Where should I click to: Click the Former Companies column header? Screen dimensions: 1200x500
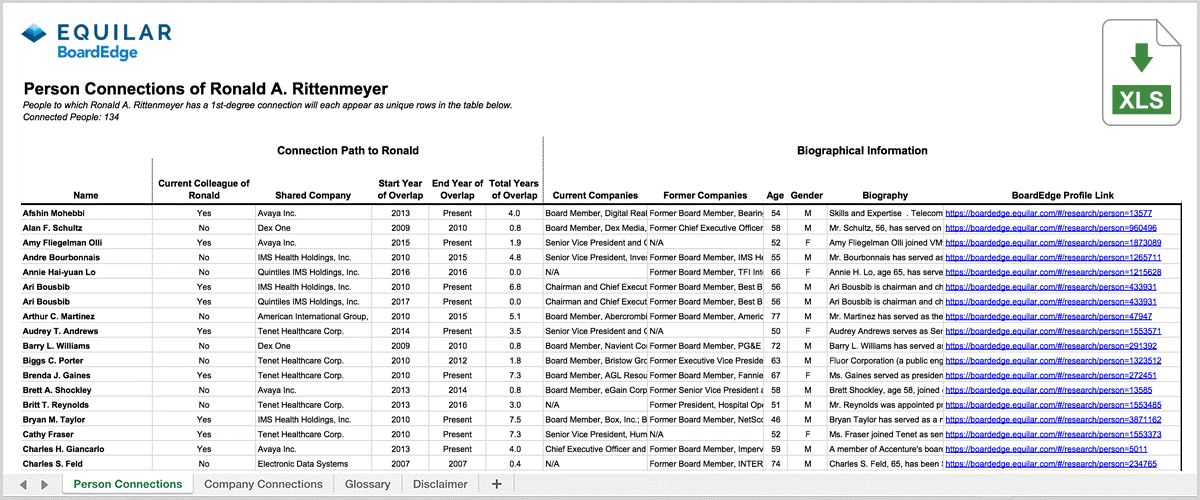(x=705, y=196)
